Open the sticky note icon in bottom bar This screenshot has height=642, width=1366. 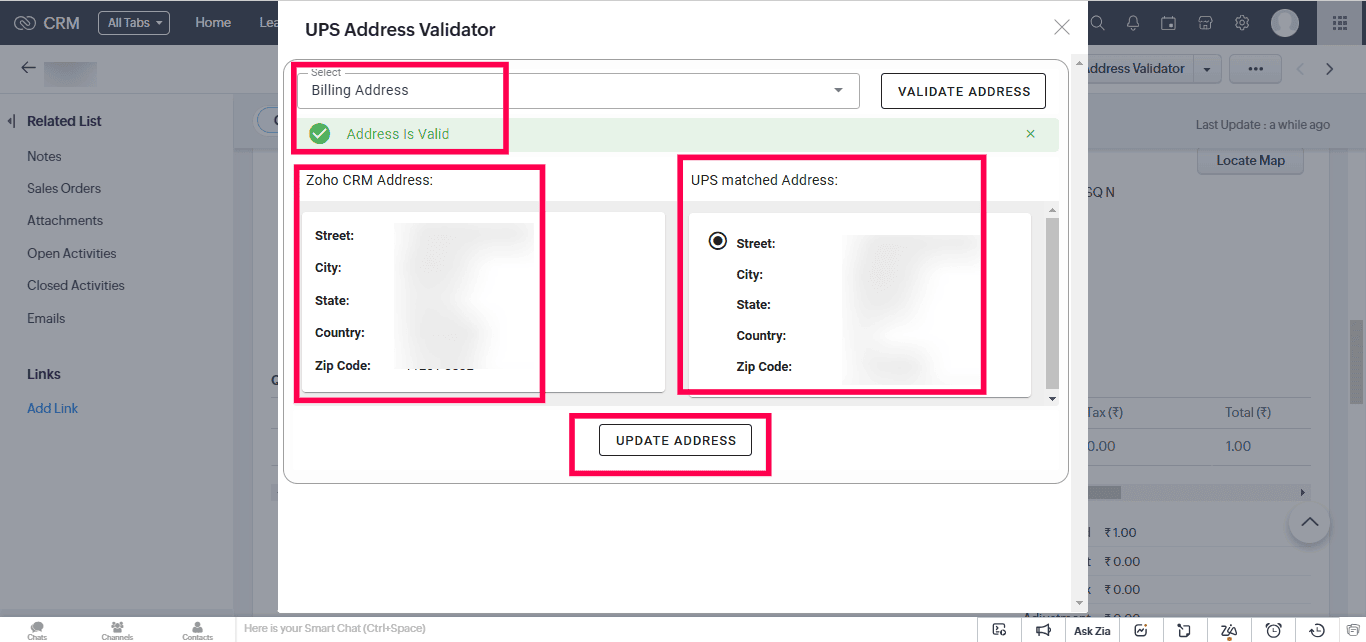click(1184, 630)
